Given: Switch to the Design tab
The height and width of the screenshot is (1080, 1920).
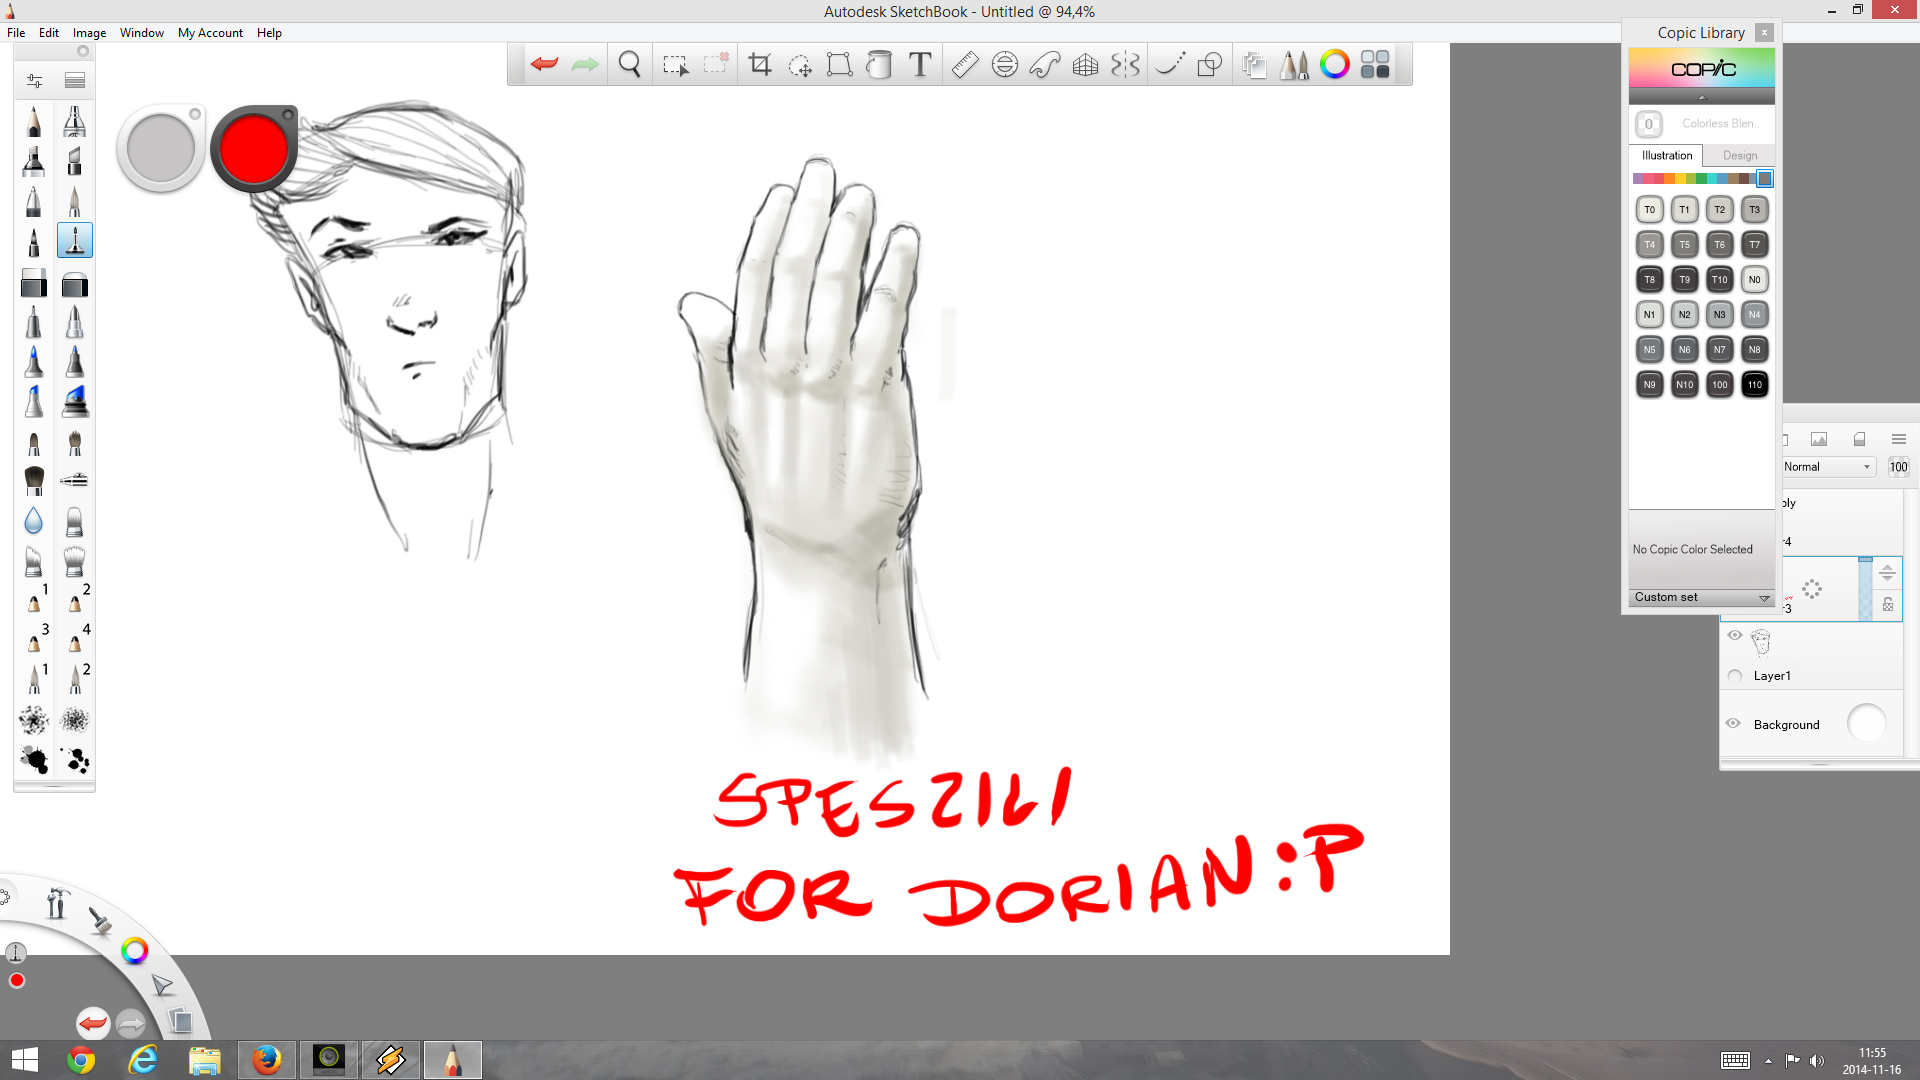Looking at the screenshot, I should (1739, 156).
